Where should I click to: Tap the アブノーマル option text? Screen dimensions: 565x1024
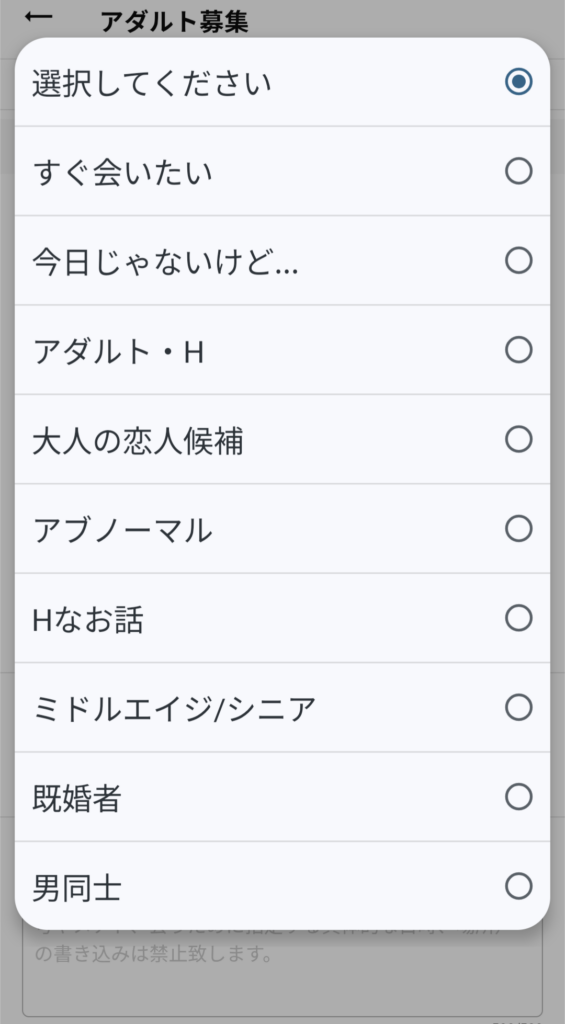click(123, 530)
